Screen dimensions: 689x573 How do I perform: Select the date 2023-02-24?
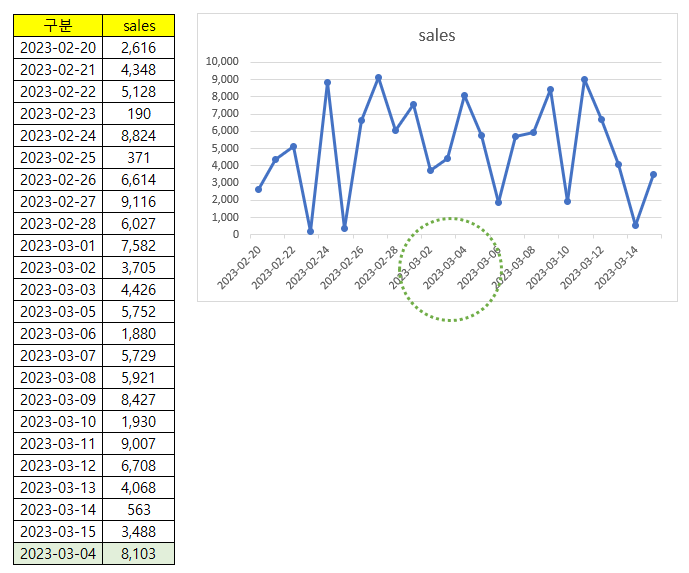click(x=58, y=135)
